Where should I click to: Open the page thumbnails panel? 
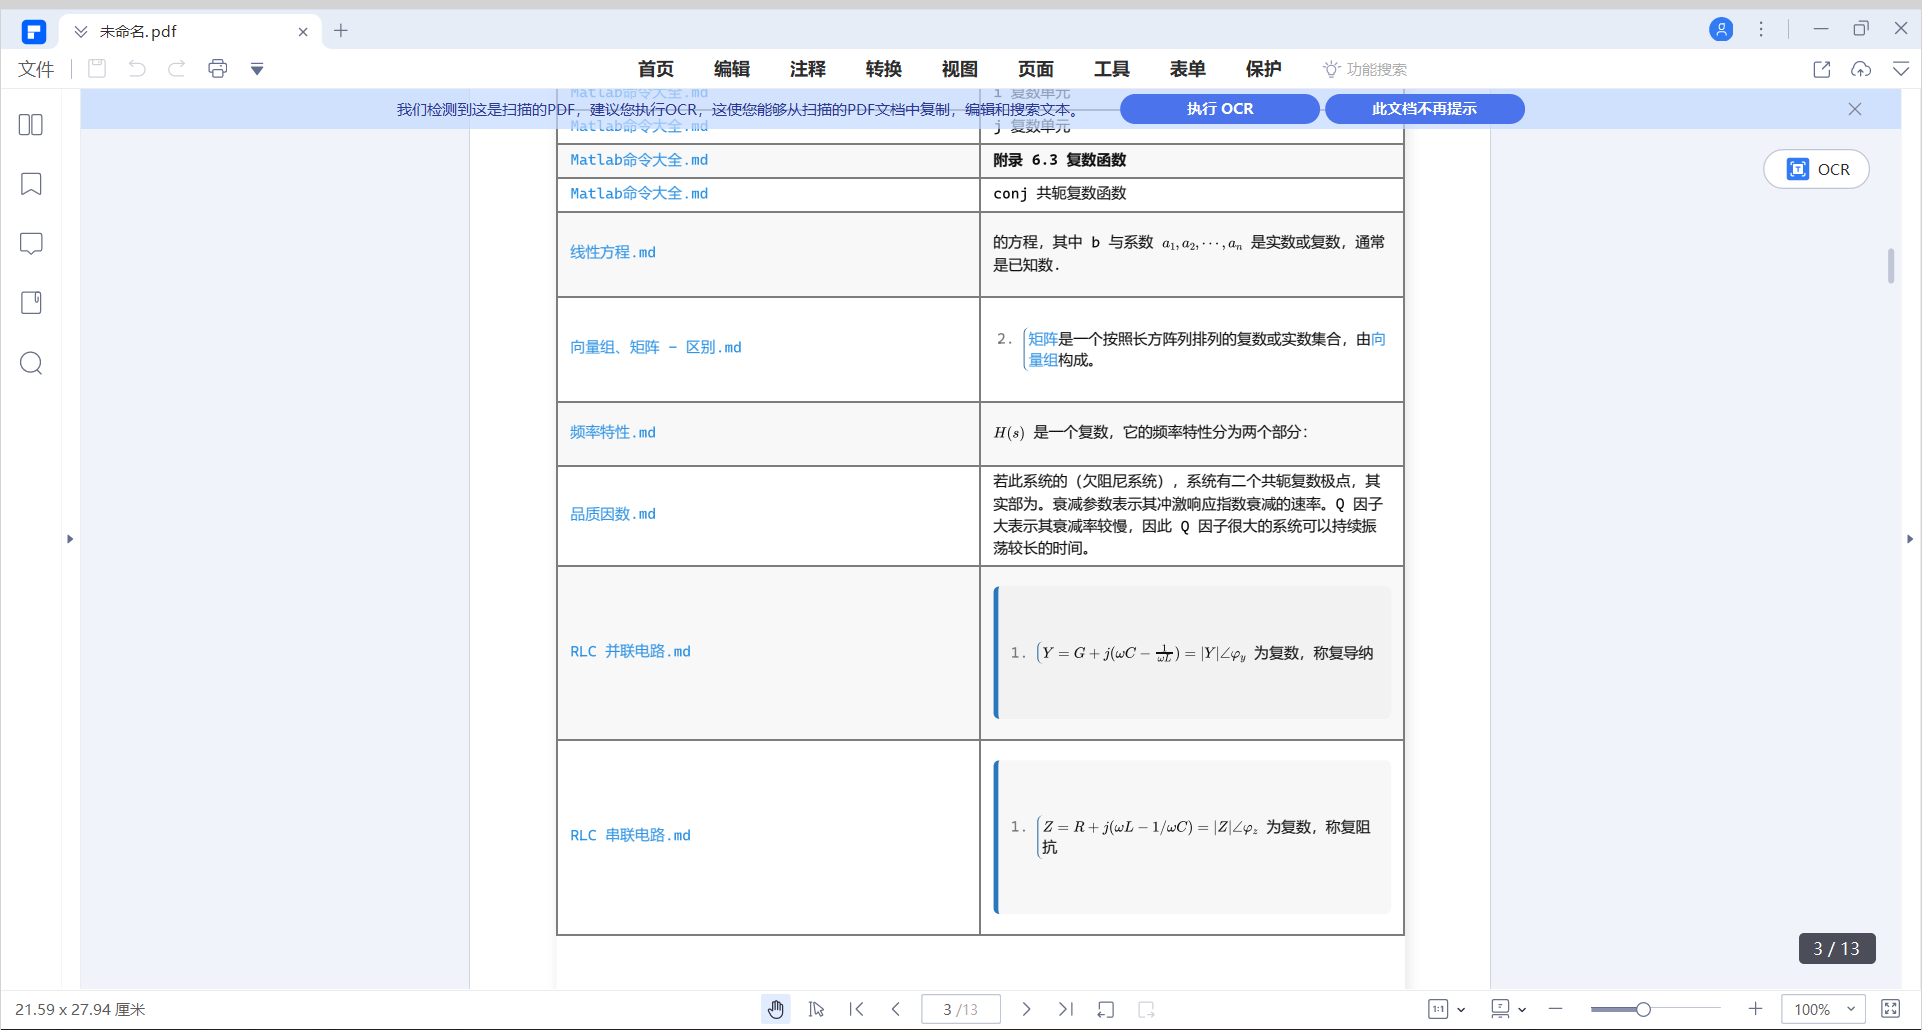pyautogui.click(x=31, y=124)
